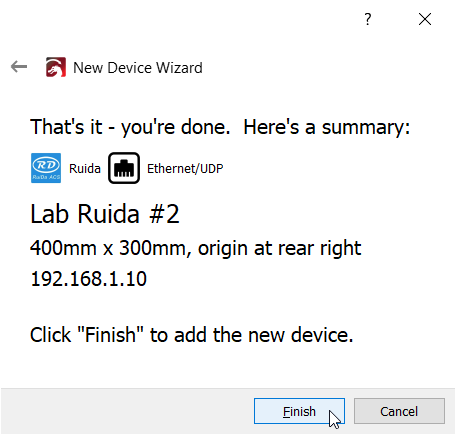
Task: Click the device name "Lab Ruida #2"
Action: pos(105,214)
